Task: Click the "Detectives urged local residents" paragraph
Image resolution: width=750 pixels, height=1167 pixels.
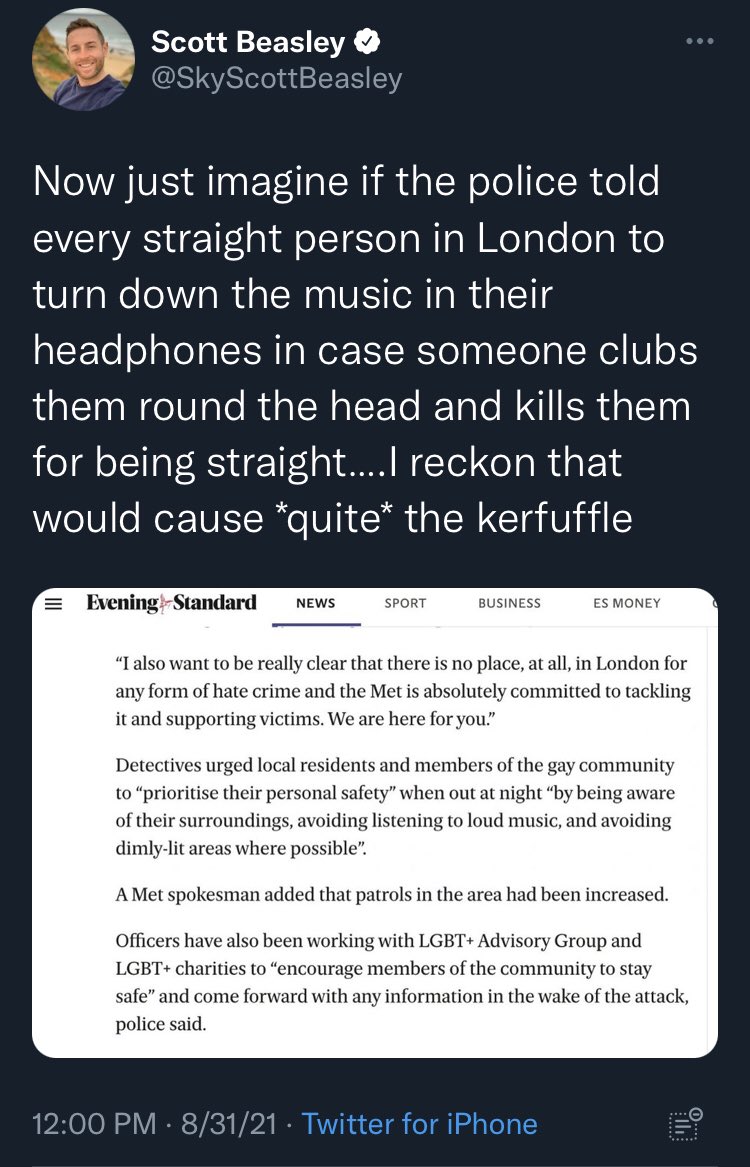Action: pyautogui.click(x=395, y=805)
